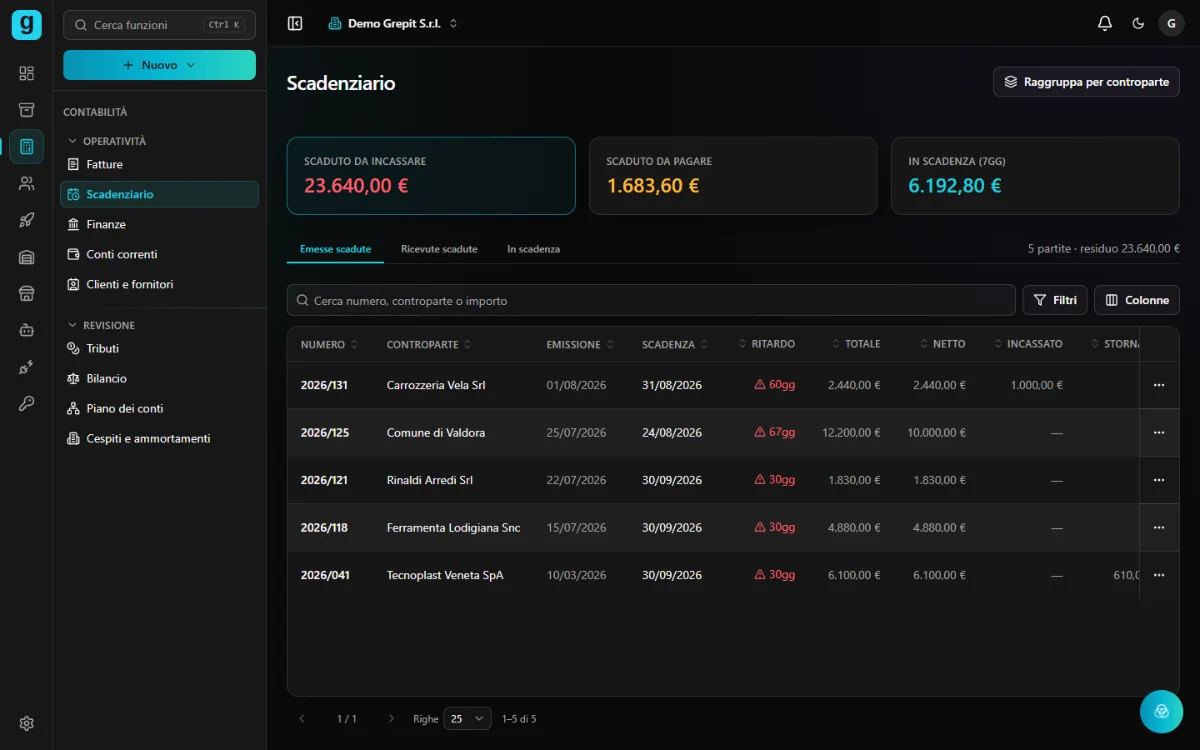
Task: Open the Colonne button
Action: (x=1137, y=300)
